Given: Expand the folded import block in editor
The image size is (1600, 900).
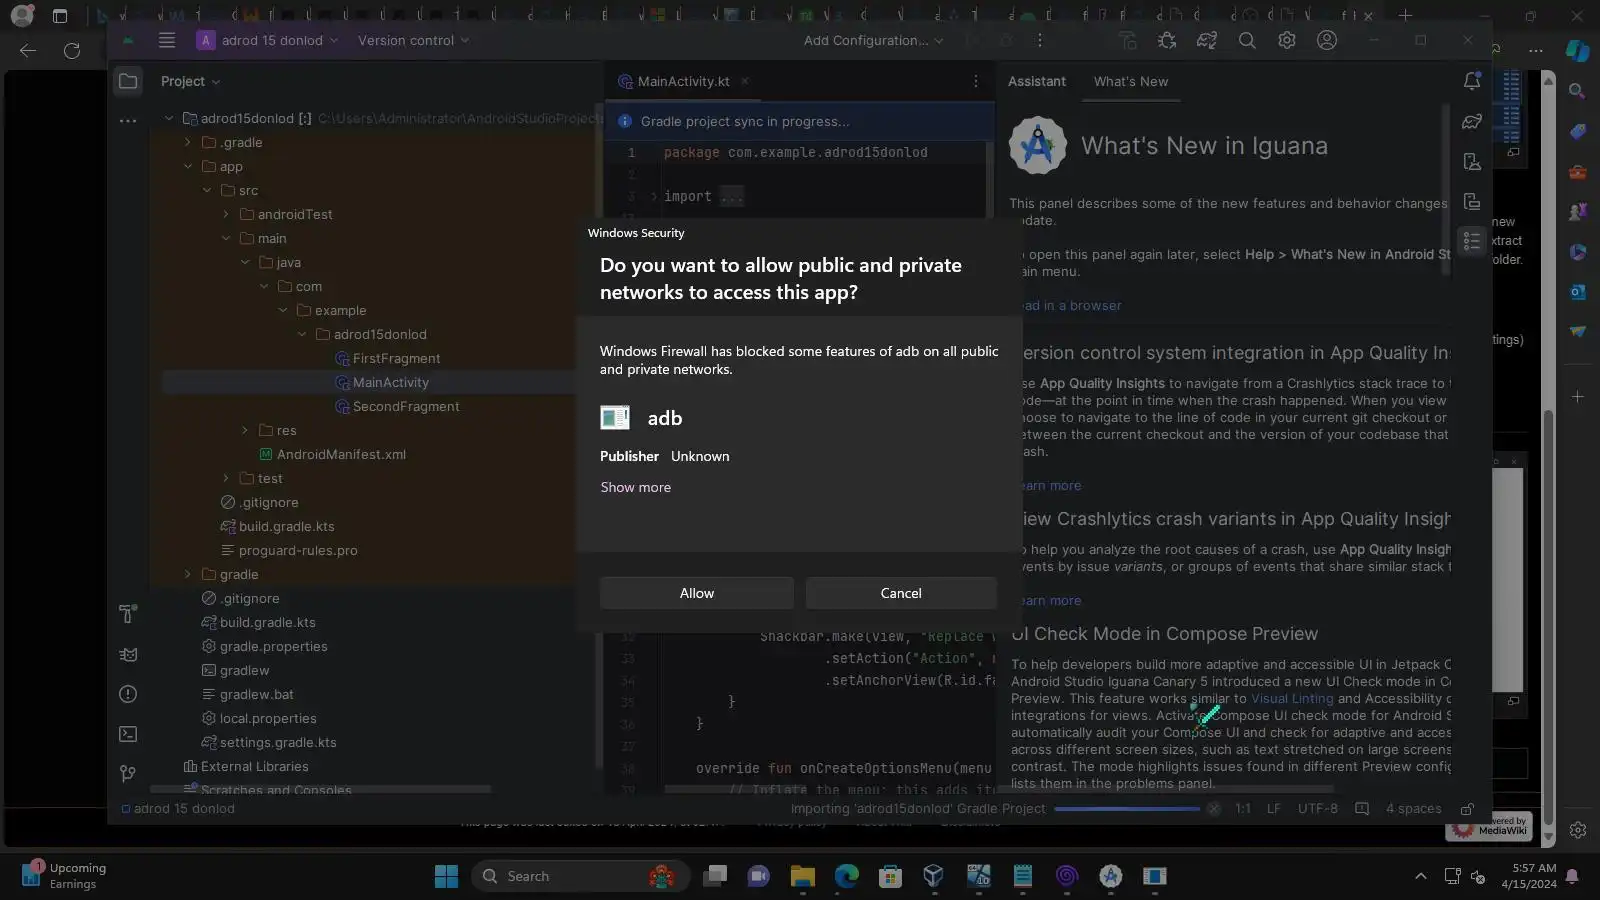Looking at the screenshot, I should pos(653,196).
